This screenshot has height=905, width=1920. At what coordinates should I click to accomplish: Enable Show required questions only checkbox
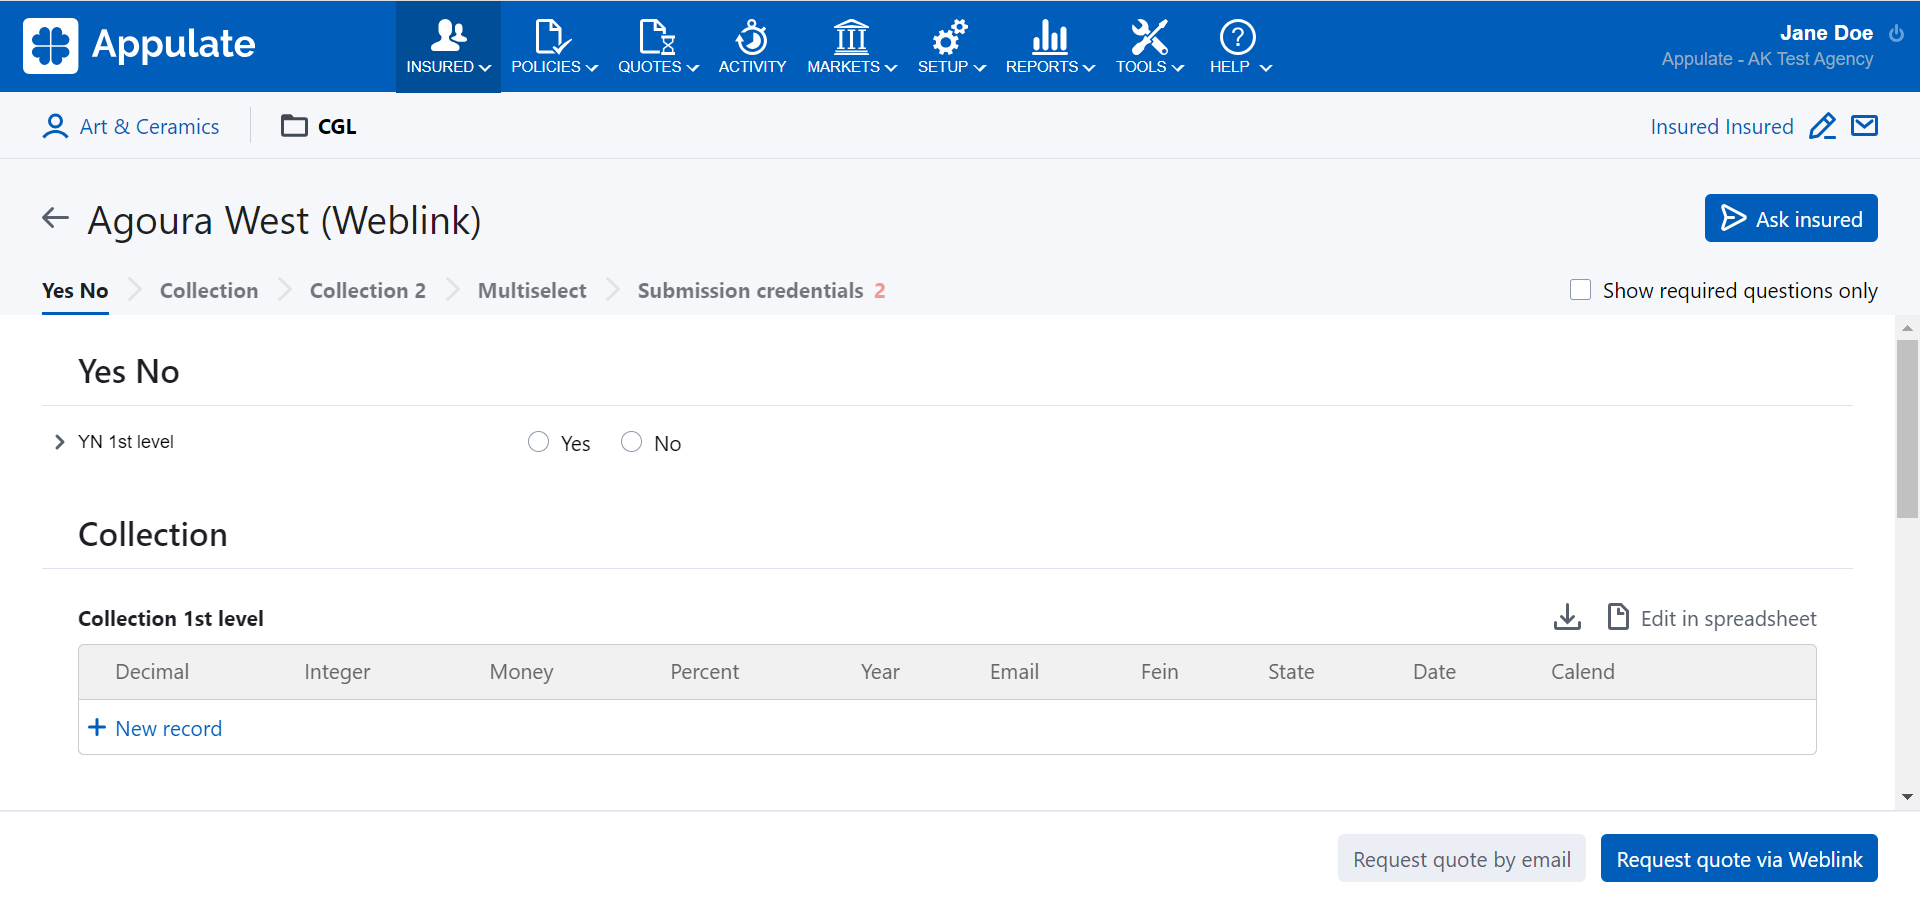(1580, 290)
